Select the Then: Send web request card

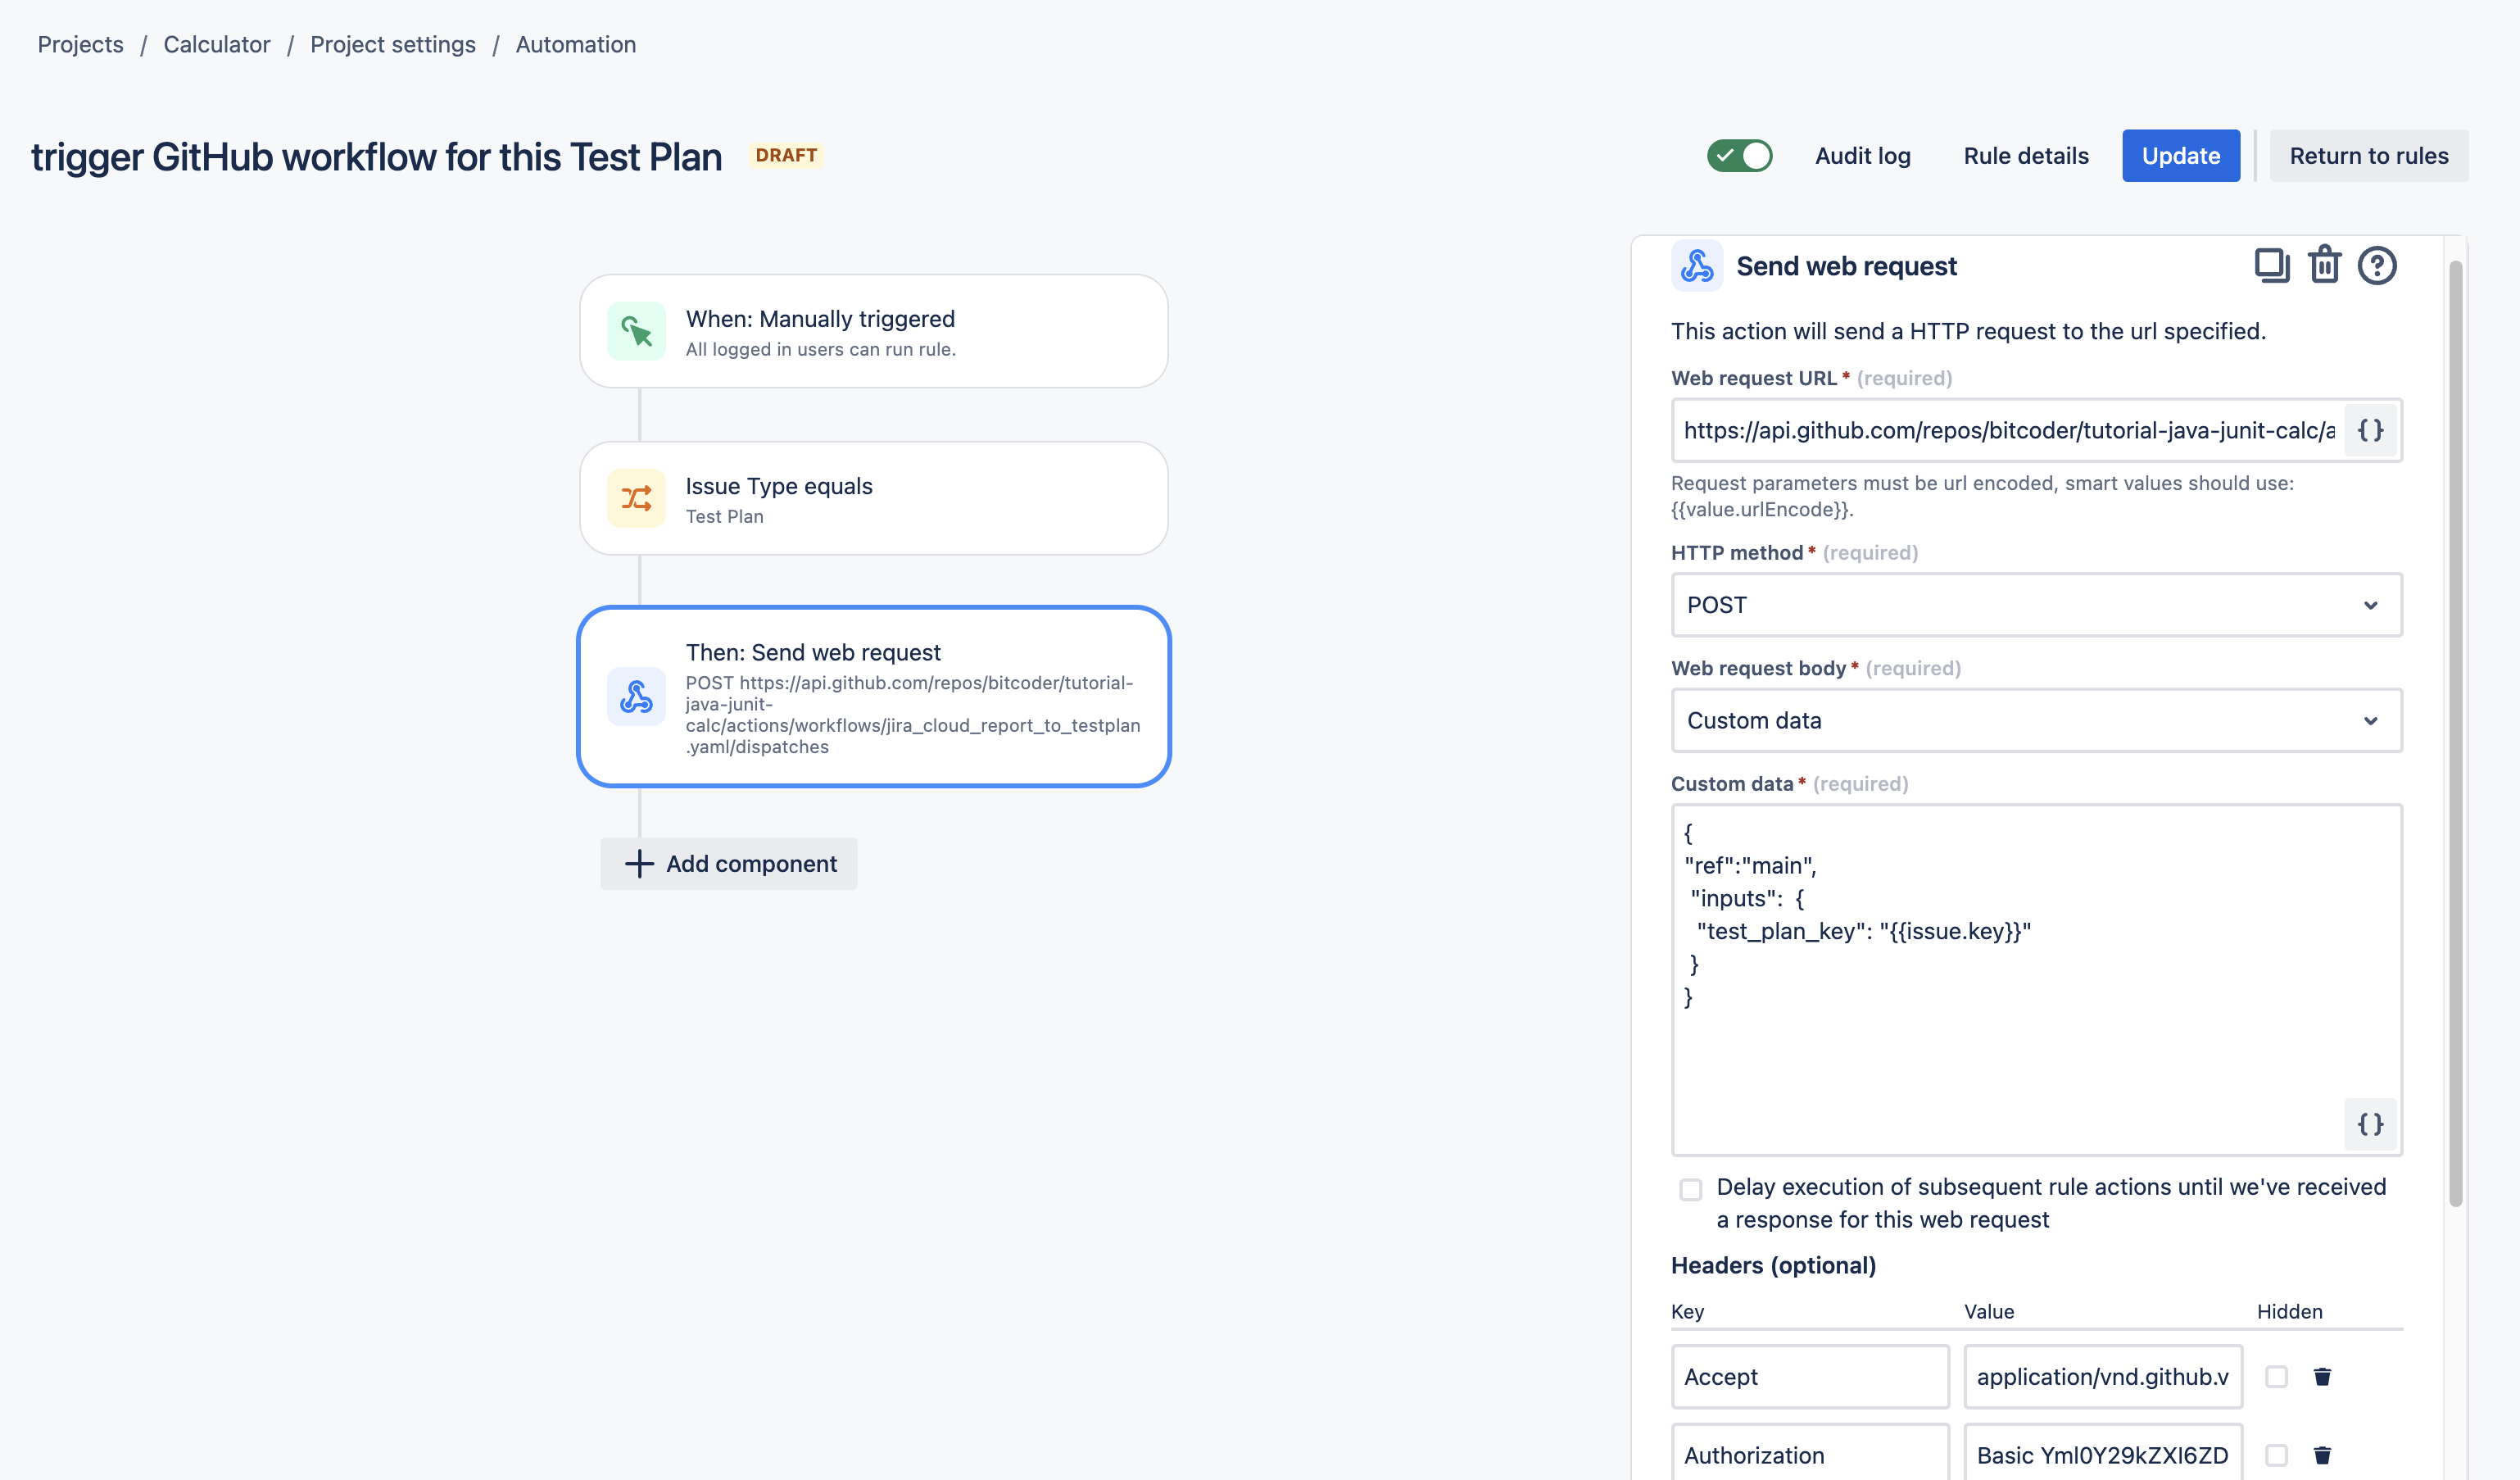874,697
